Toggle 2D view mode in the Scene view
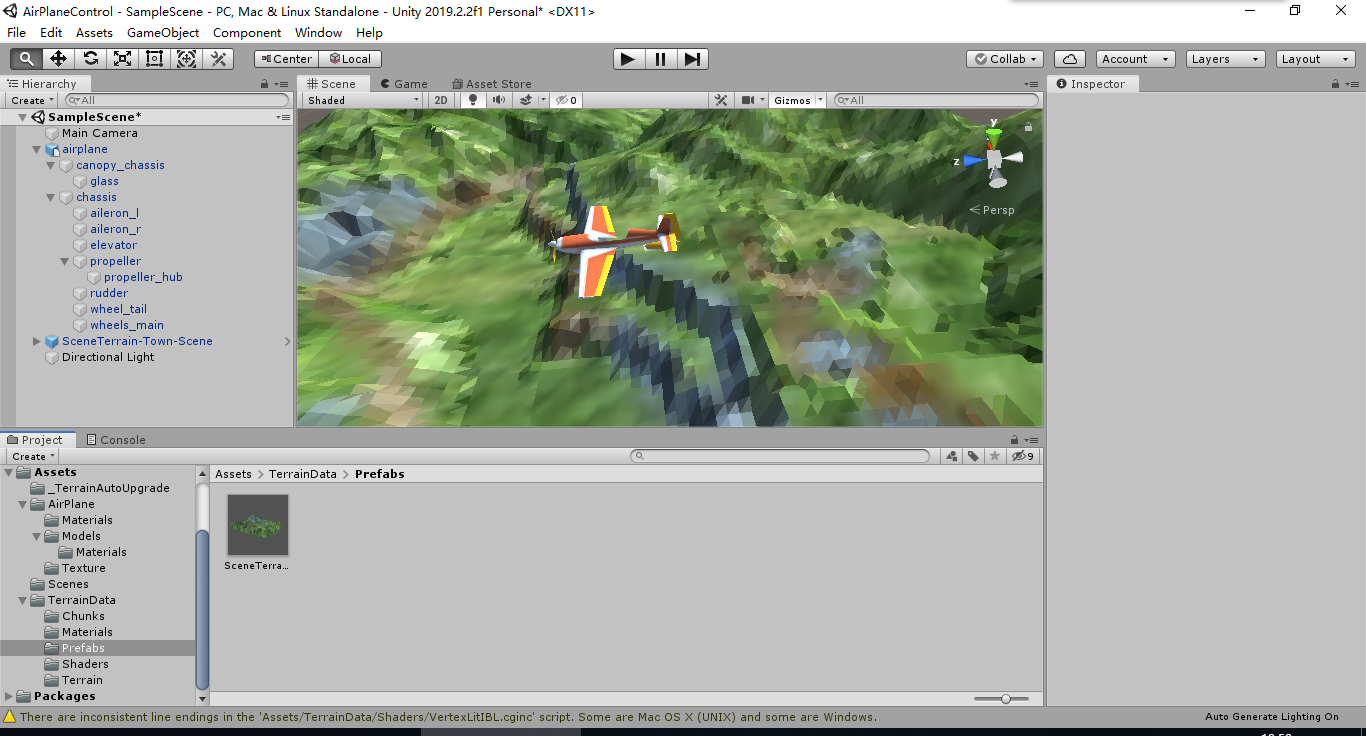The width and height of the screenshot is (1366, 736). 441,100
